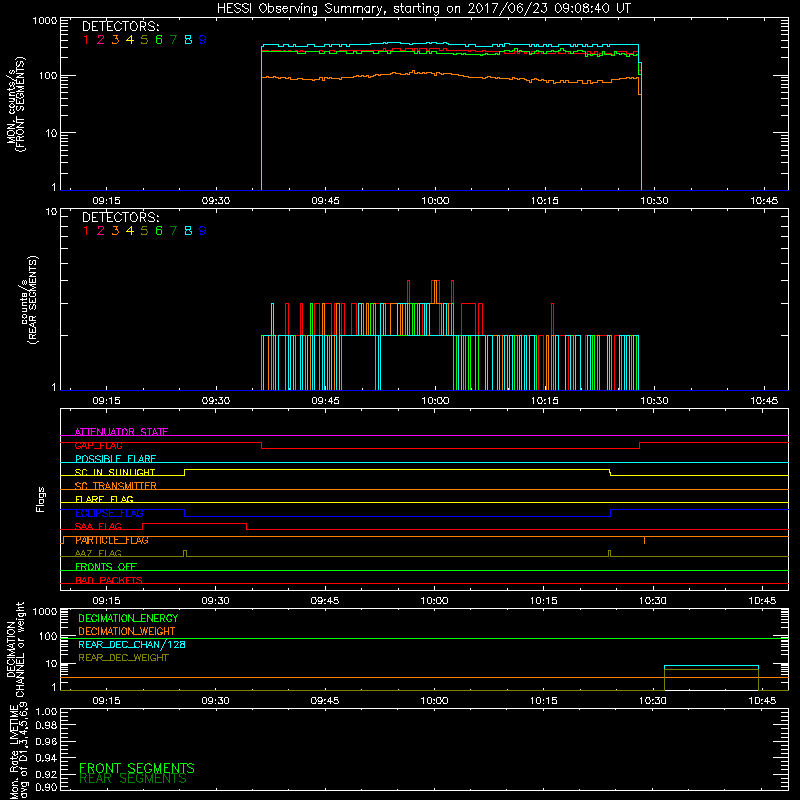Click the REAR_DEC_WEIGHT legend label
This screenshot has width=800, height=800.
(123, 658)
